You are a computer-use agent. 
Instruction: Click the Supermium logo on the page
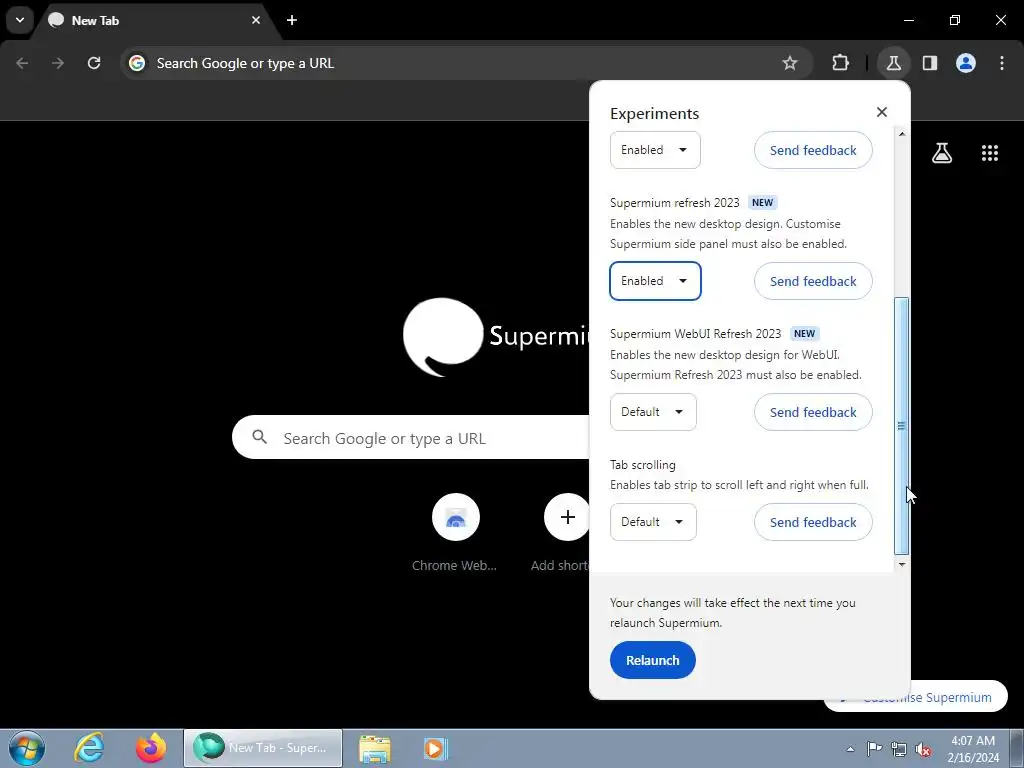[x=496, y=336]
